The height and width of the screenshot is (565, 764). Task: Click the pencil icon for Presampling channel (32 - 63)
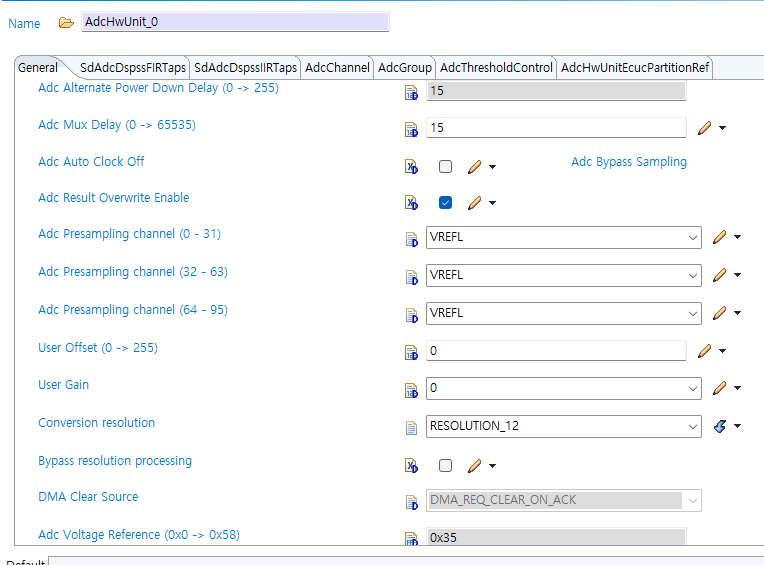(720, 275)
